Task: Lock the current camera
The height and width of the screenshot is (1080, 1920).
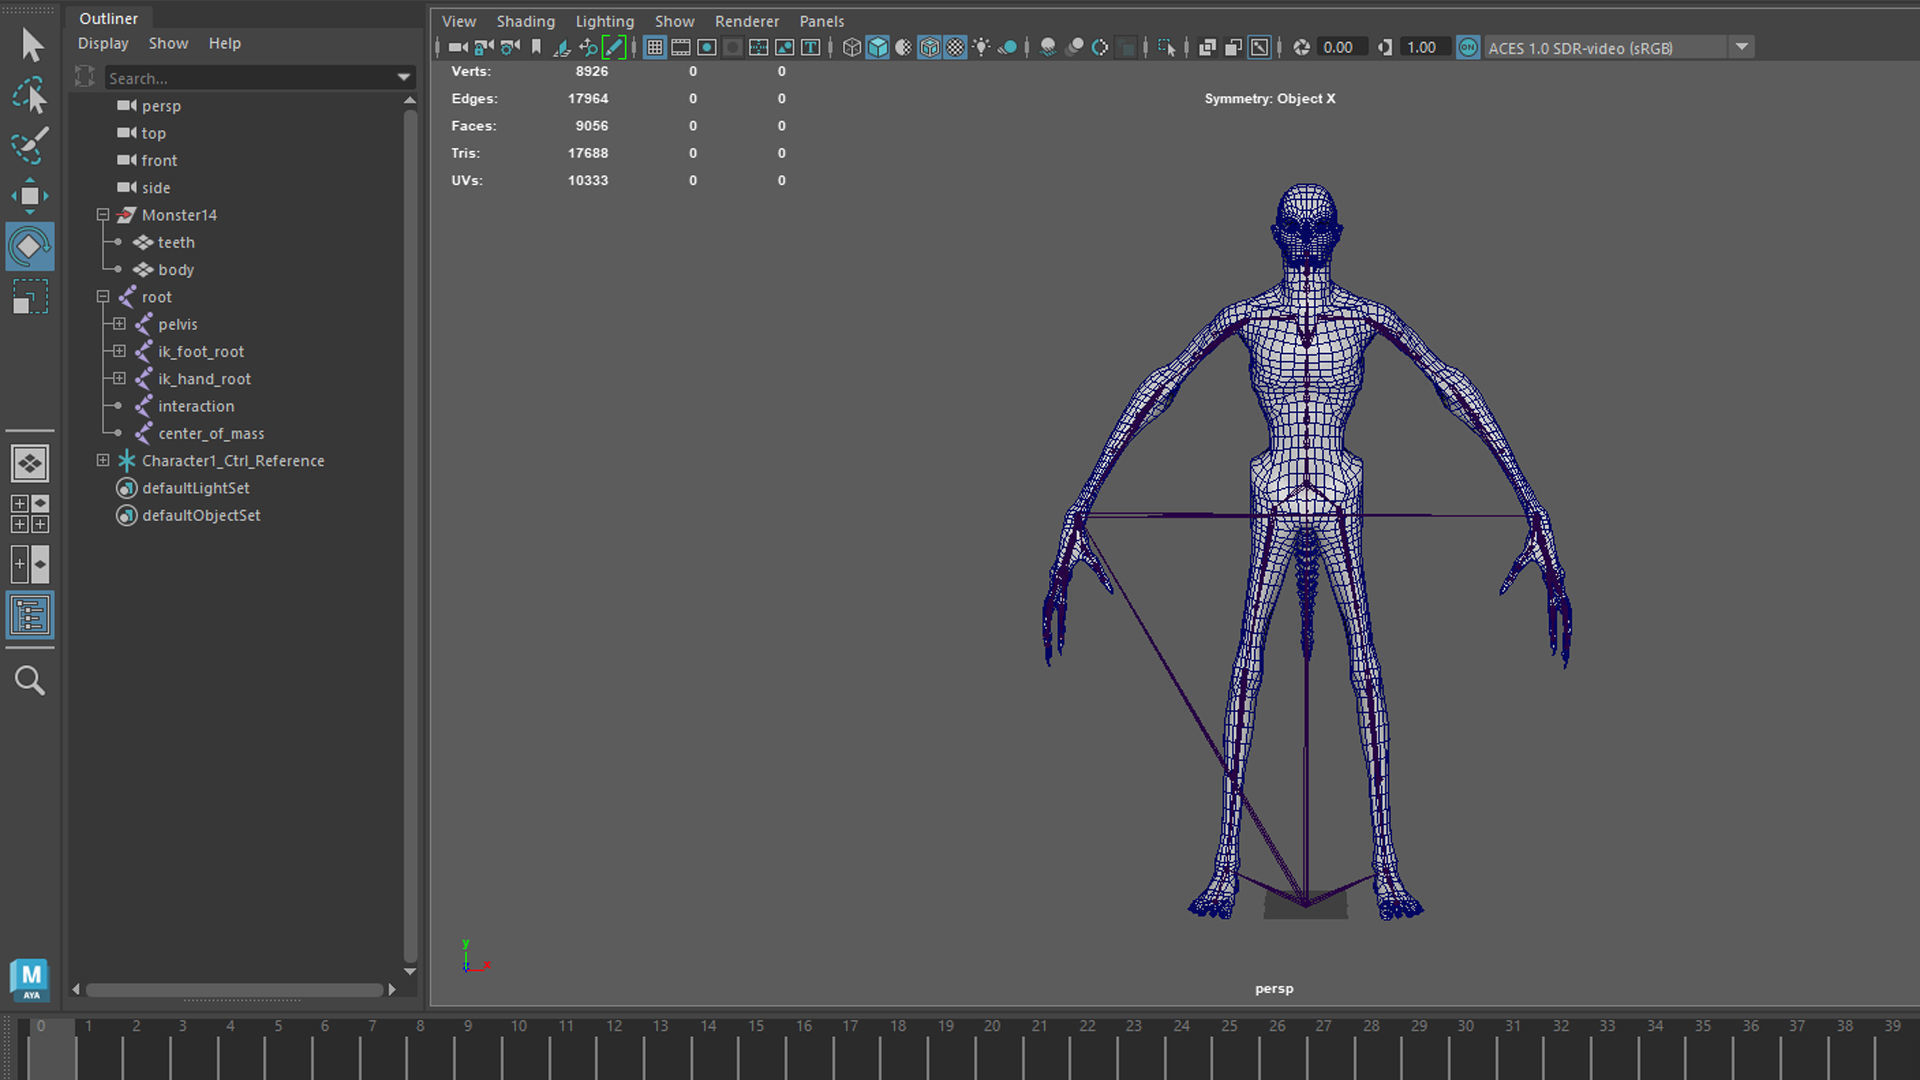Action: coord(484,47)
